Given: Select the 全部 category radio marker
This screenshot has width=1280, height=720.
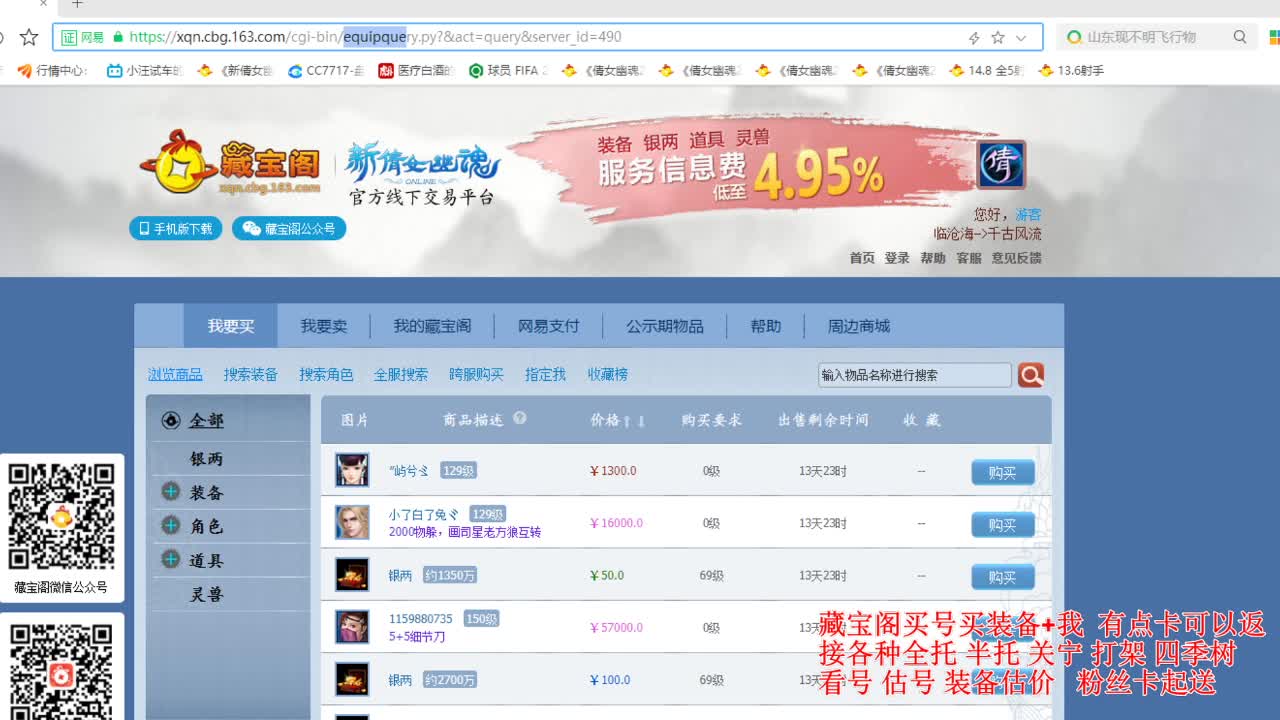Looking at the screenshot, I should click(x=171, y=421).
